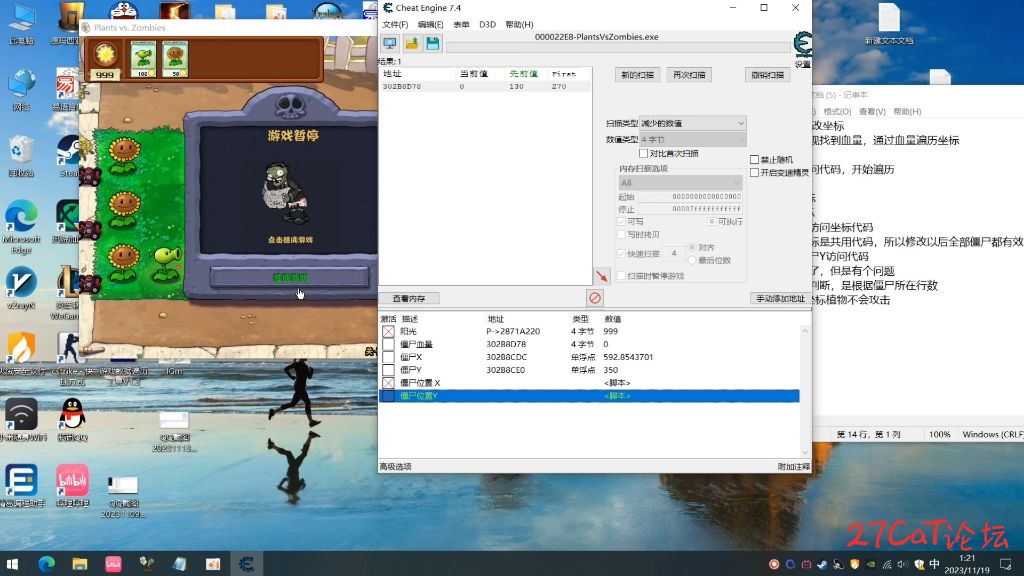This screenshot has height=576, width=1024.
Task: Click the 手动添加地址 add address button
Action: 780,298
